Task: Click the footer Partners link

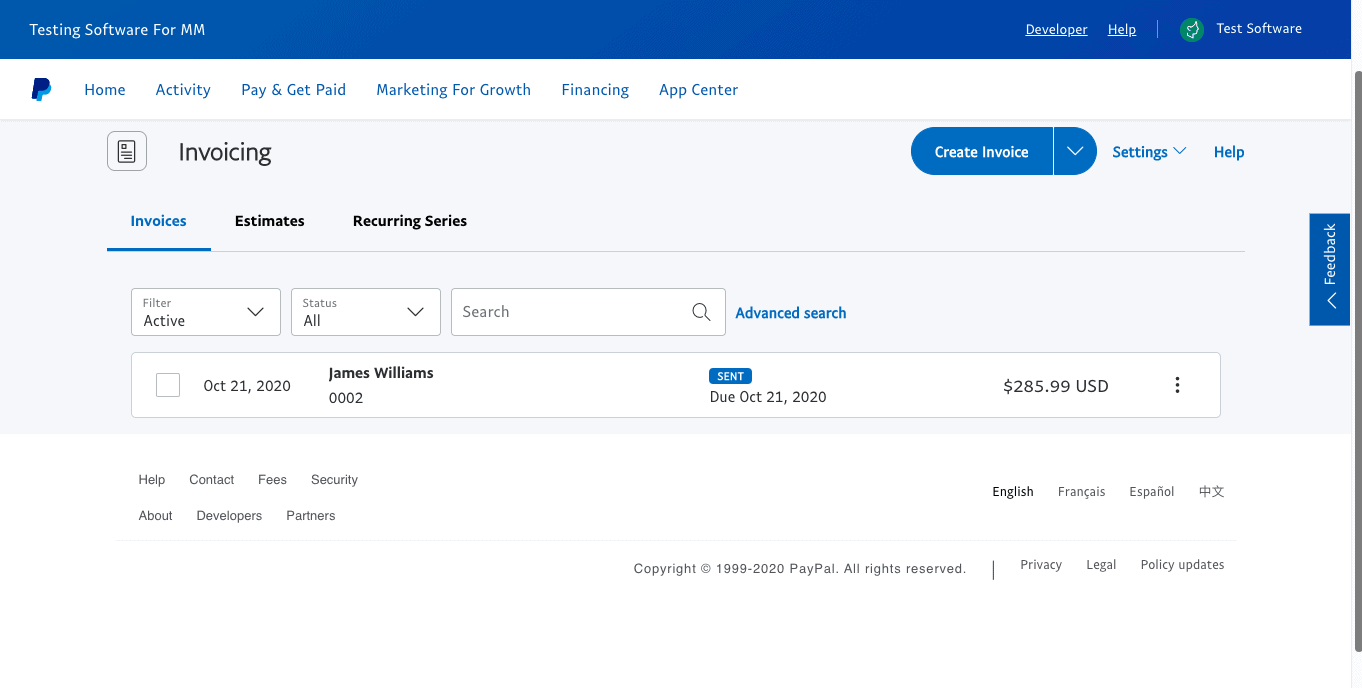Action: click(311, 516)
